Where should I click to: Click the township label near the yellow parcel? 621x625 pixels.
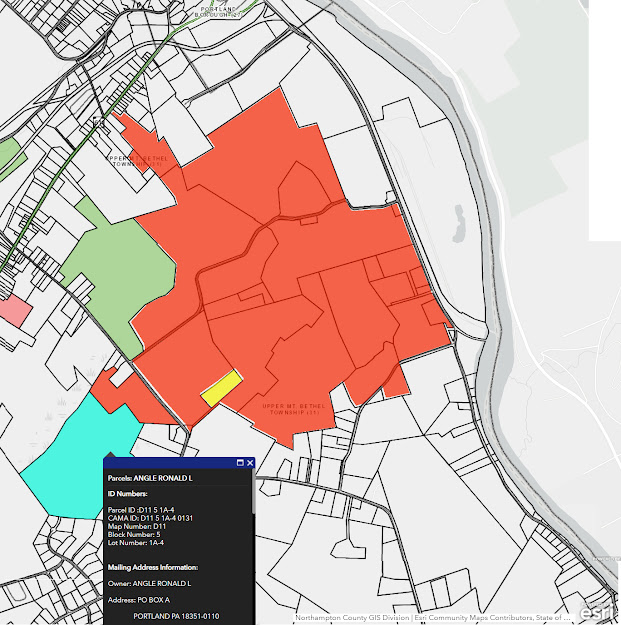294,409
